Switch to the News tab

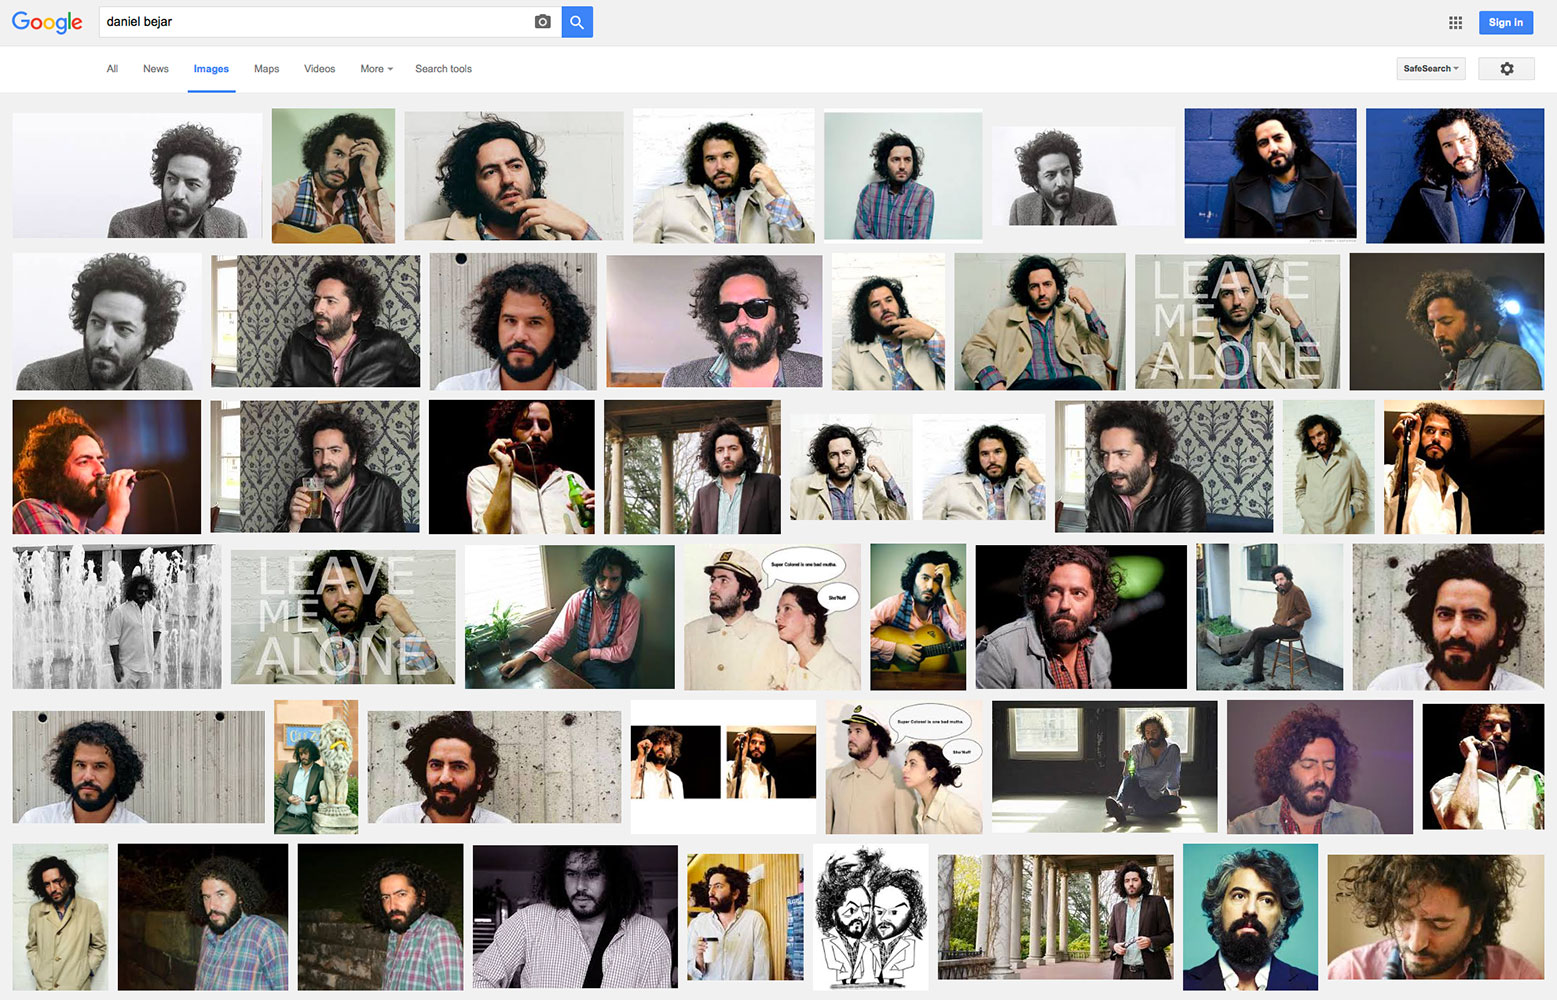[155, 69]
